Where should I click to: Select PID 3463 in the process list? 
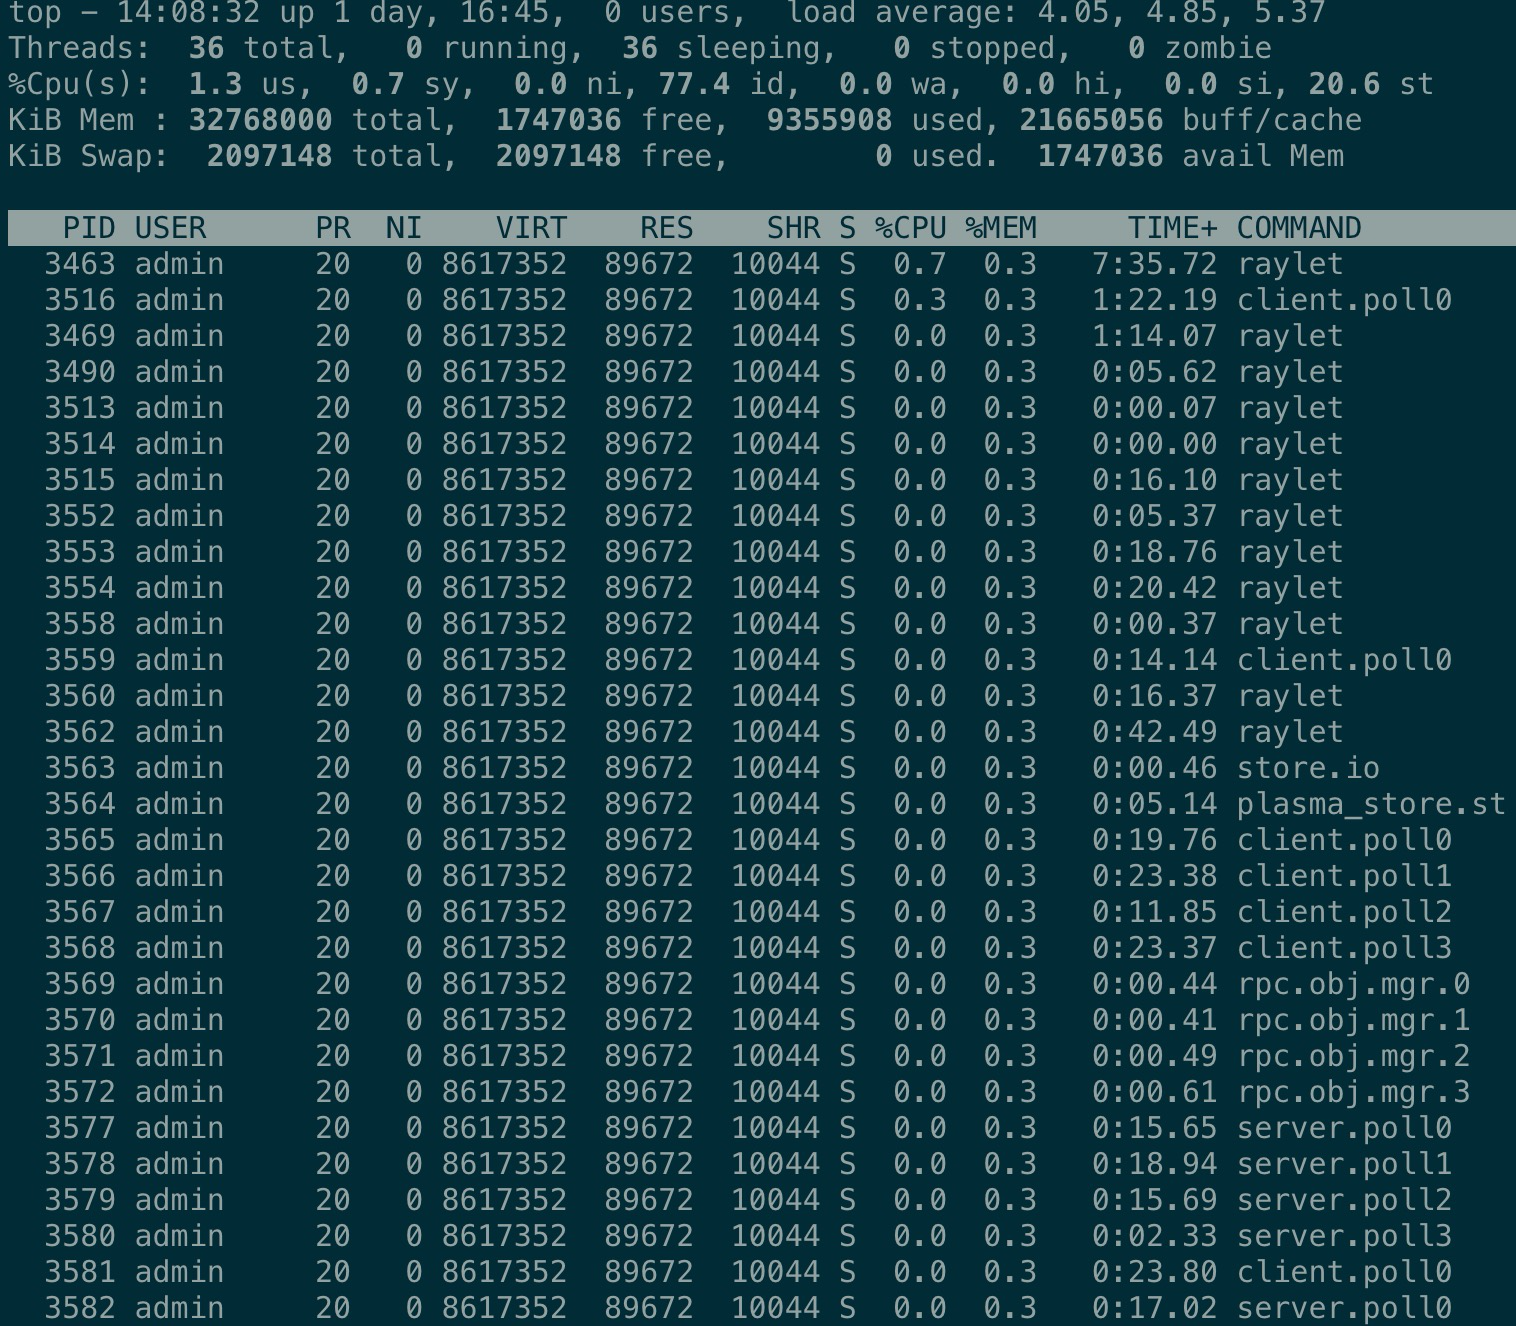(x=758, y=264)
